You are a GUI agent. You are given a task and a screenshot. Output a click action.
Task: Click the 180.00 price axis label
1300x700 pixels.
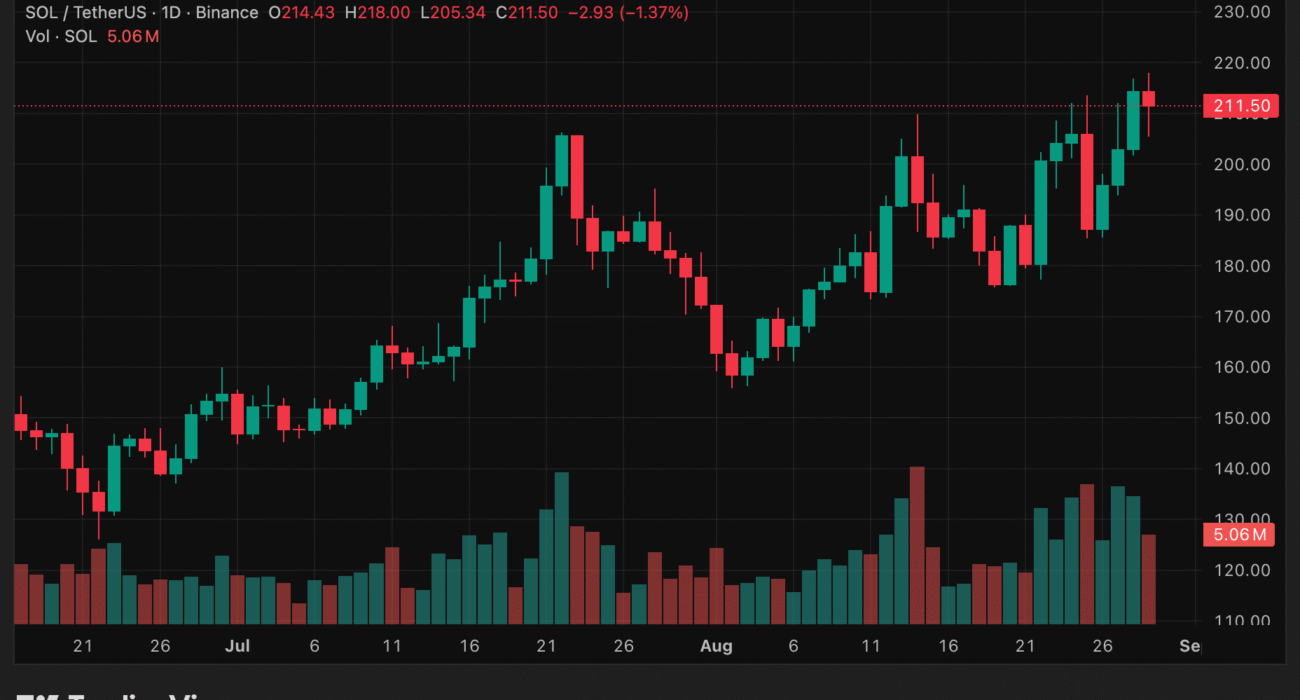[1241, 266]
